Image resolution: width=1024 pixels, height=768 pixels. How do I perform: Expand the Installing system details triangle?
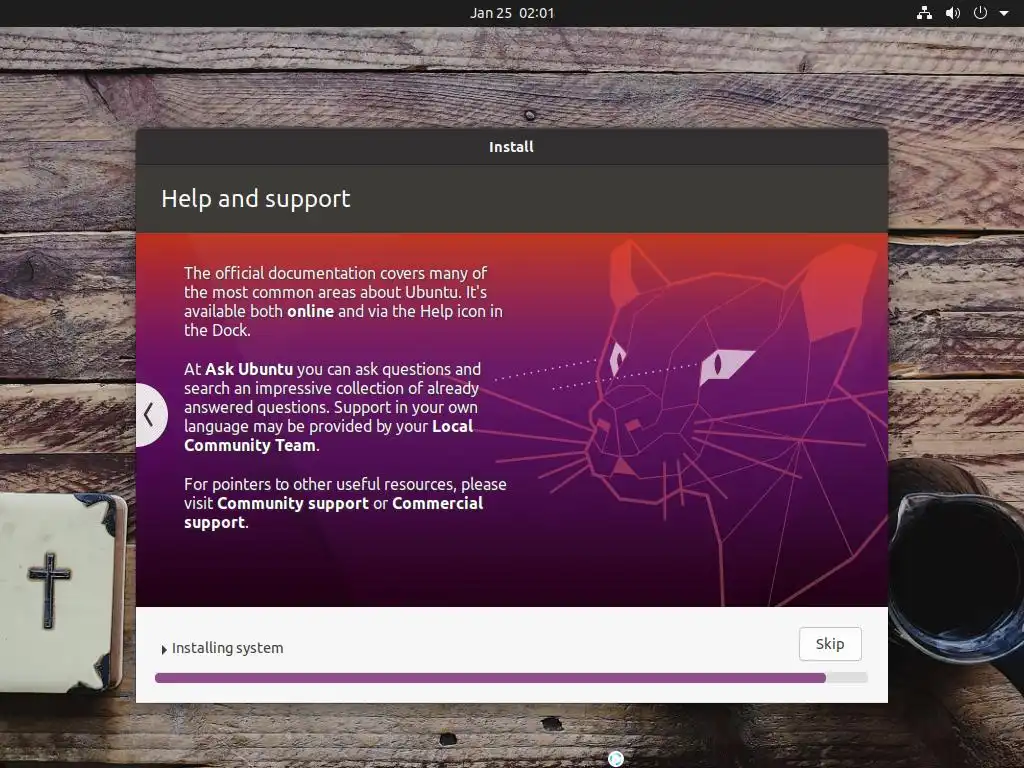164,649
